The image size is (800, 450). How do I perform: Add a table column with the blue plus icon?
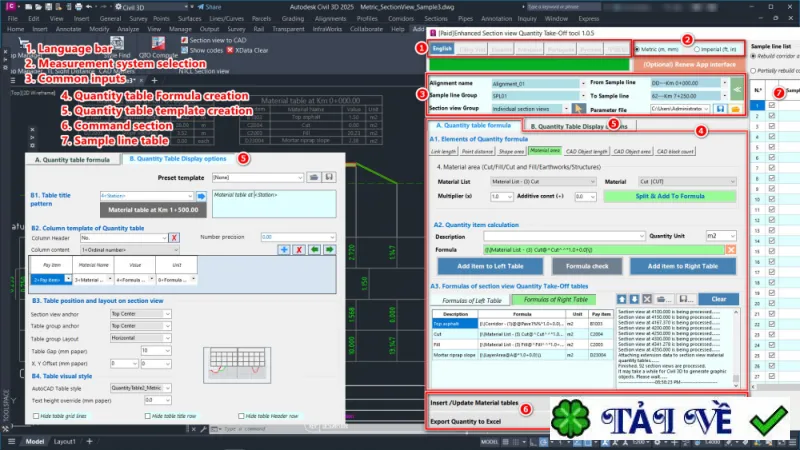click(284, 249)
